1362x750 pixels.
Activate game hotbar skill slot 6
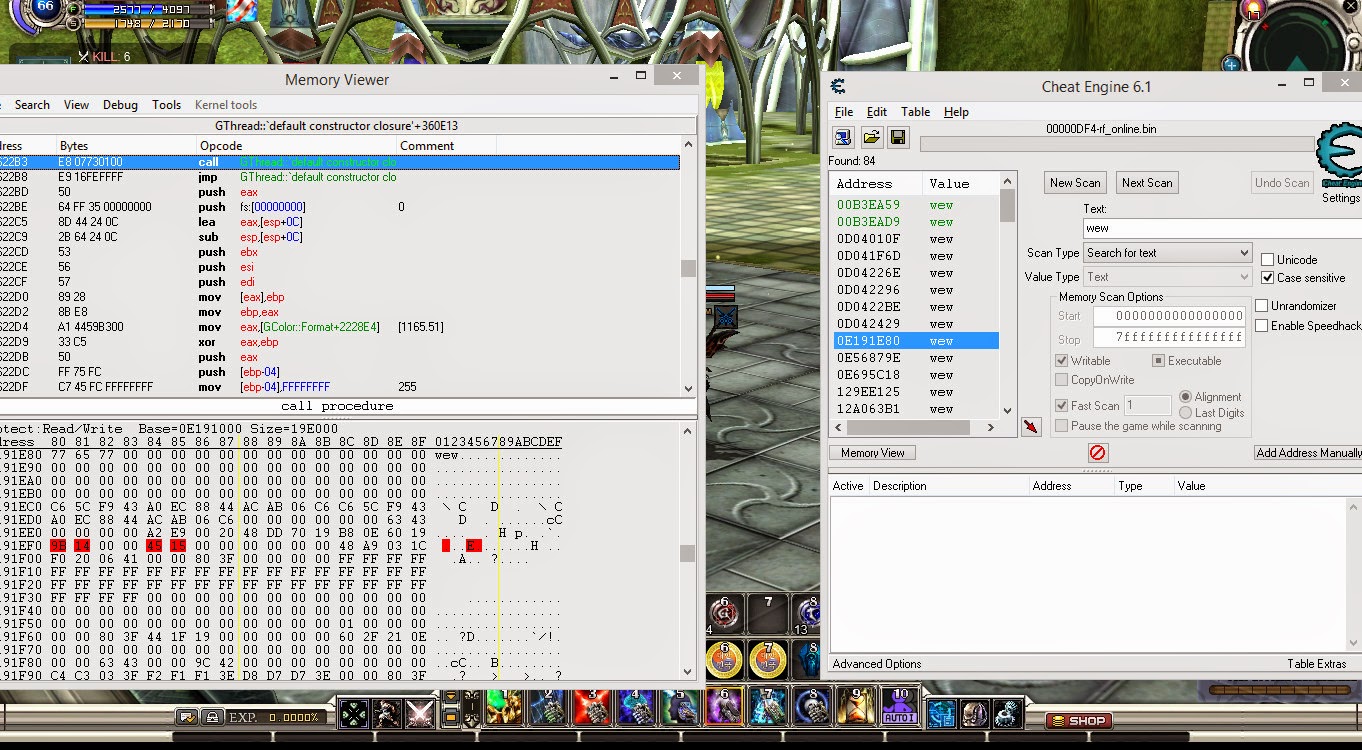coord(724,708)
